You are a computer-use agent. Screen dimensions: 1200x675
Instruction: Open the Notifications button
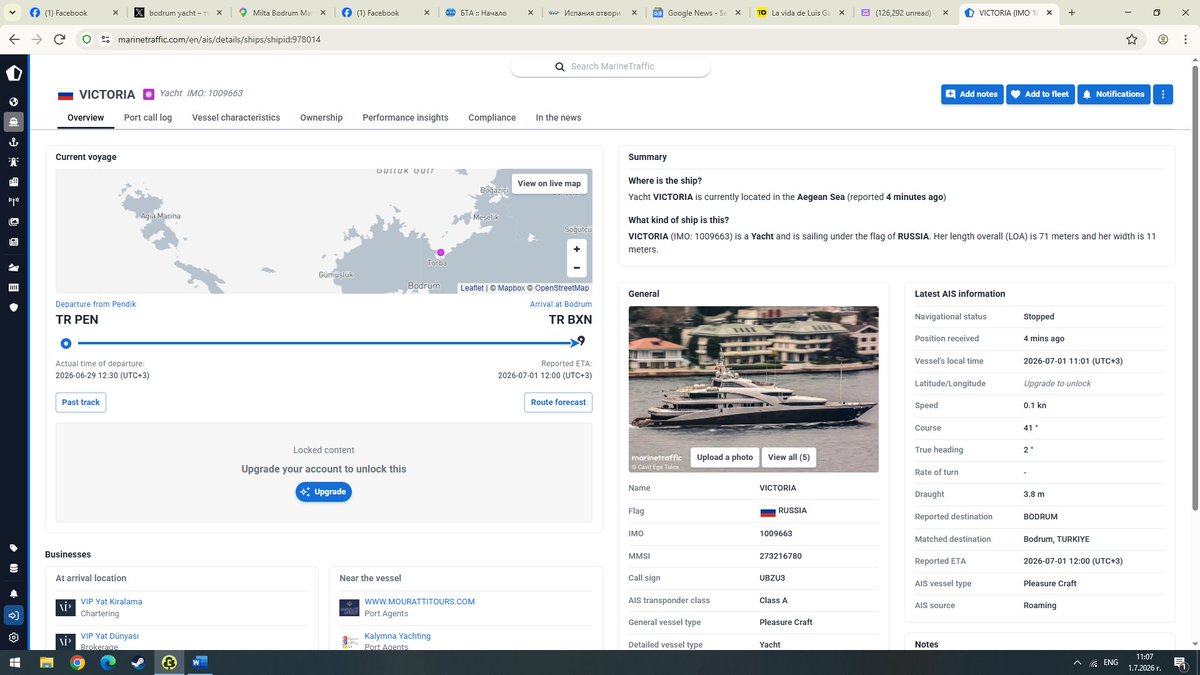1113,94
